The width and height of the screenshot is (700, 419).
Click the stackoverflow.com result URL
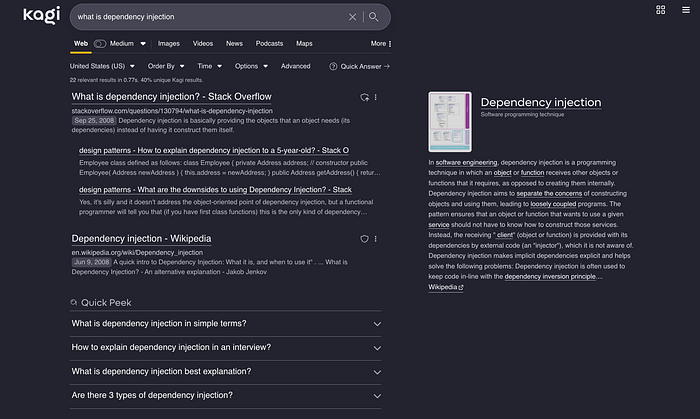click(172, 111)
